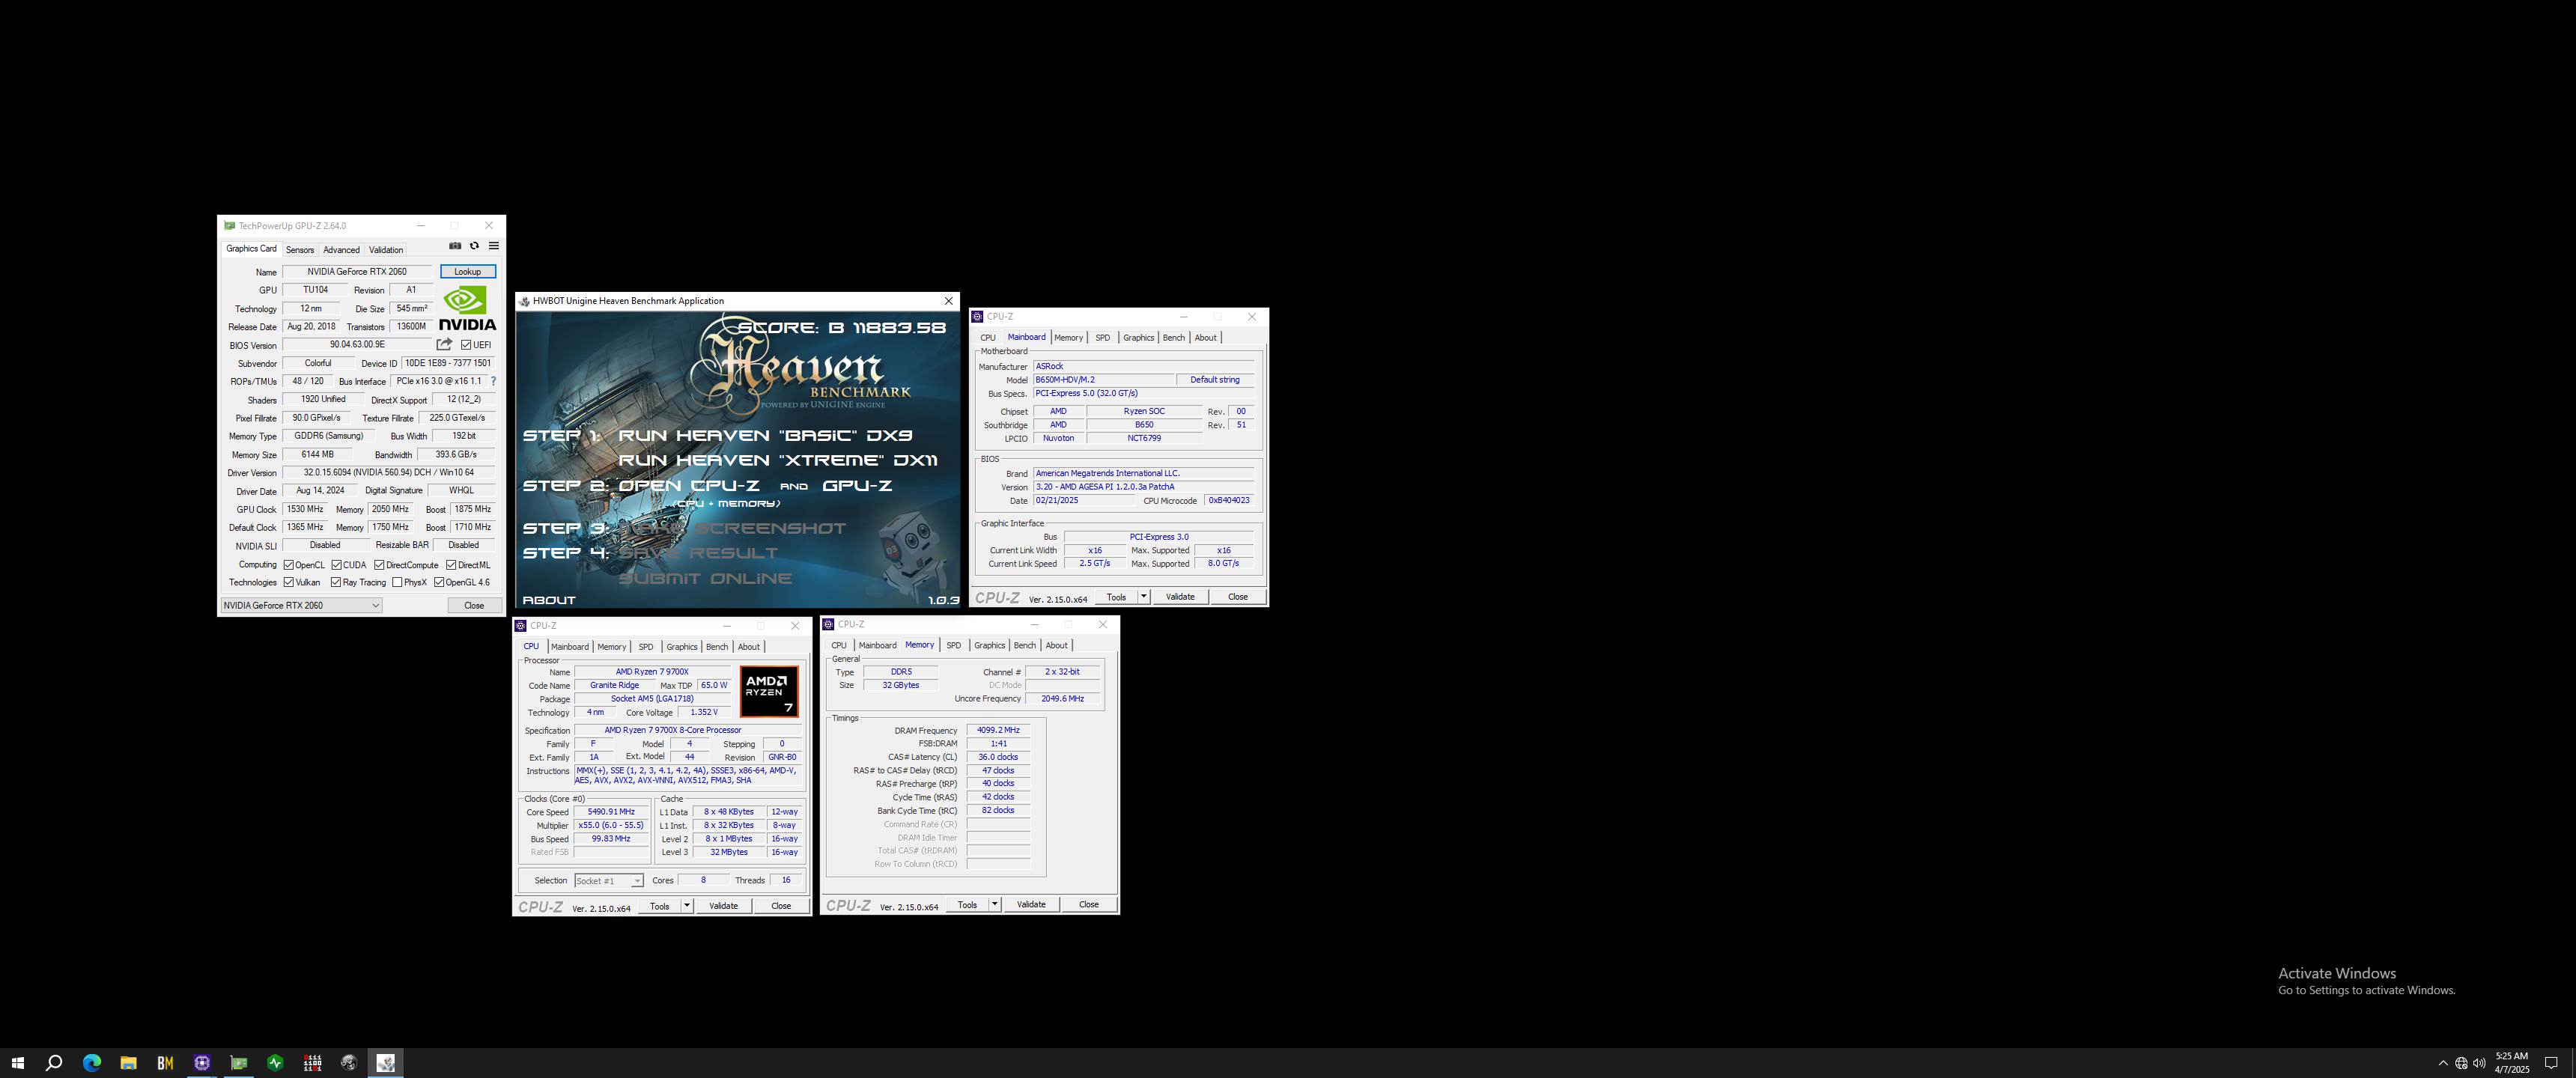This screenshot has height=1078, width=2576.
Task: Click ABOUT in Heaven Benchmark window
Action: 549,600
